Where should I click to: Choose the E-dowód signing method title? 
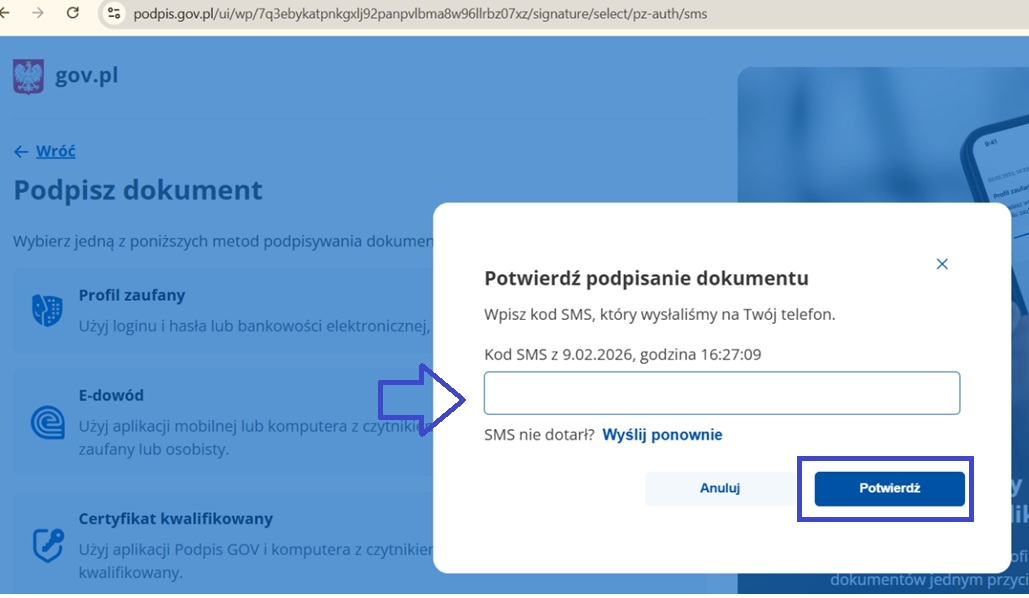coord(111,395)
